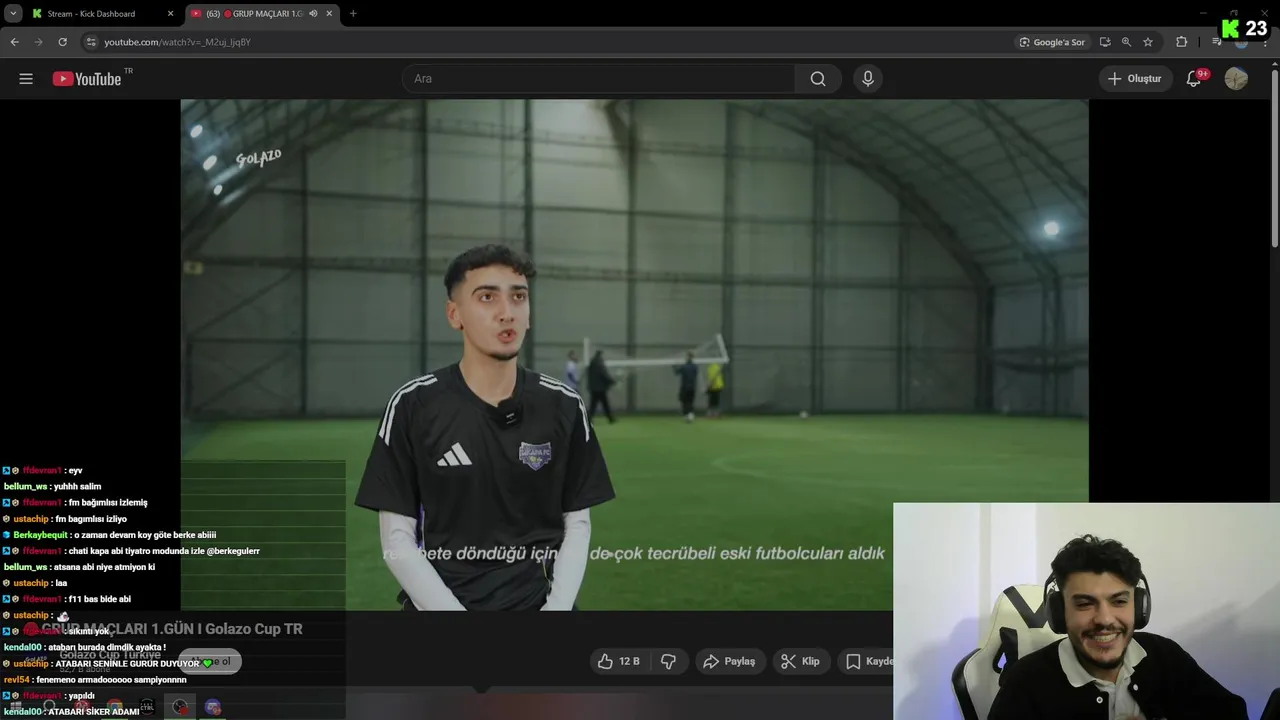Click chat message 'atabarı burada dimdik ayakta'
Image resolution: width=1280 pixels, height=720 pixels.
tap(107, 648)
